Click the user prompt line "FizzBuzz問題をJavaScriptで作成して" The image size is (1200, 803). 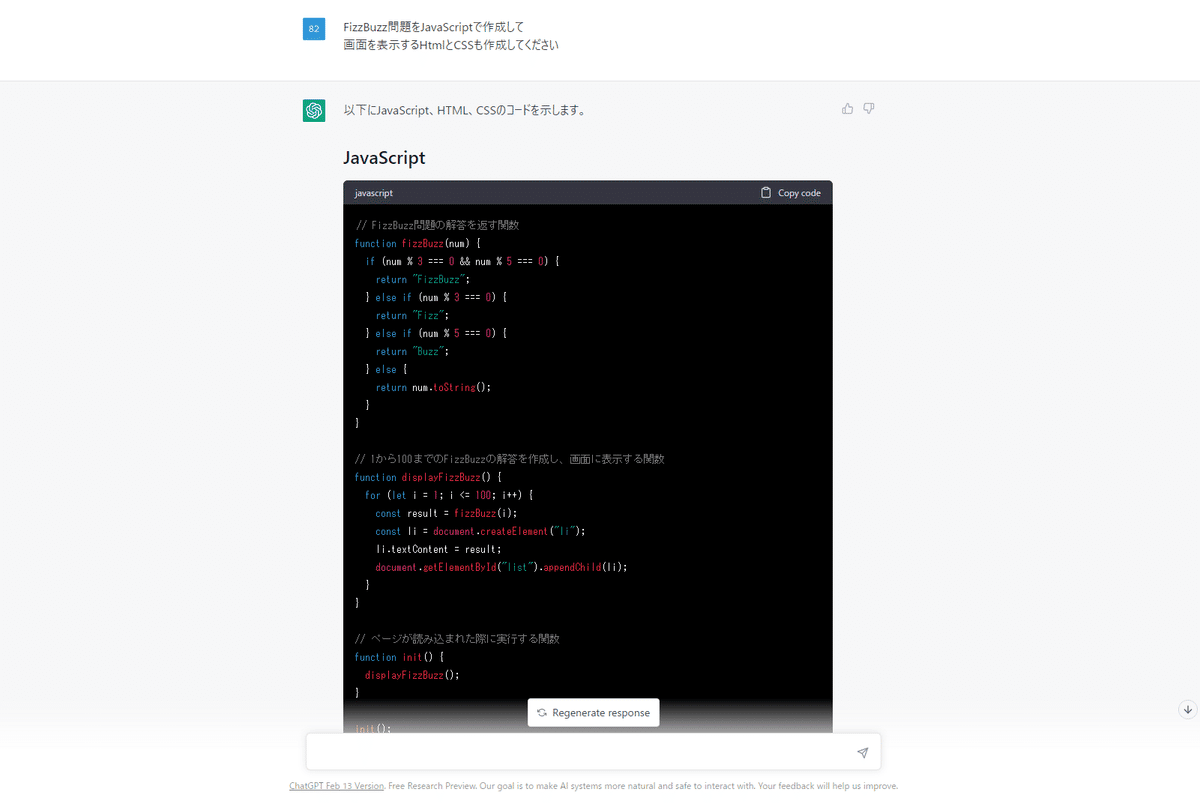coord(433,27)
